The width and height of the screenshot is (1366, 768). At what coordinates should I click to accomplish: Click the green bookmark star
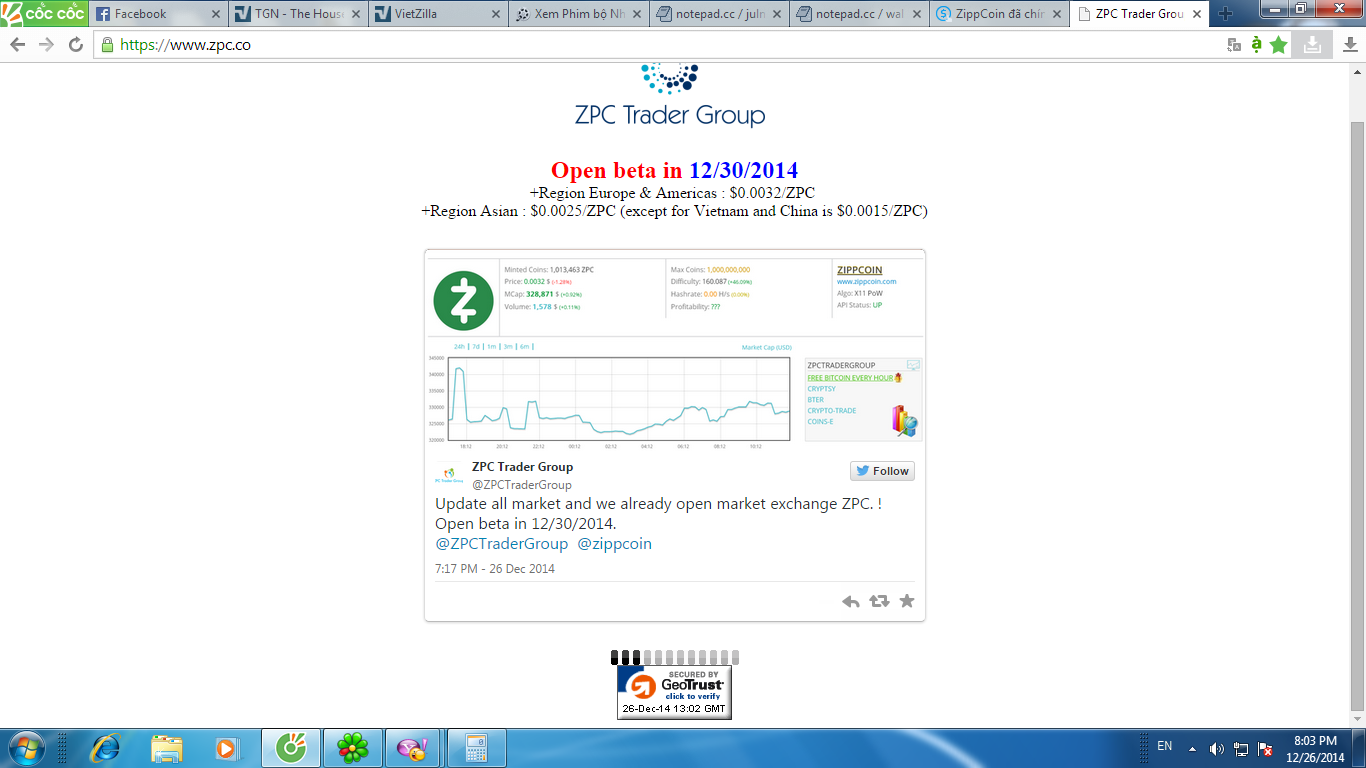[x=1278, y=45]
